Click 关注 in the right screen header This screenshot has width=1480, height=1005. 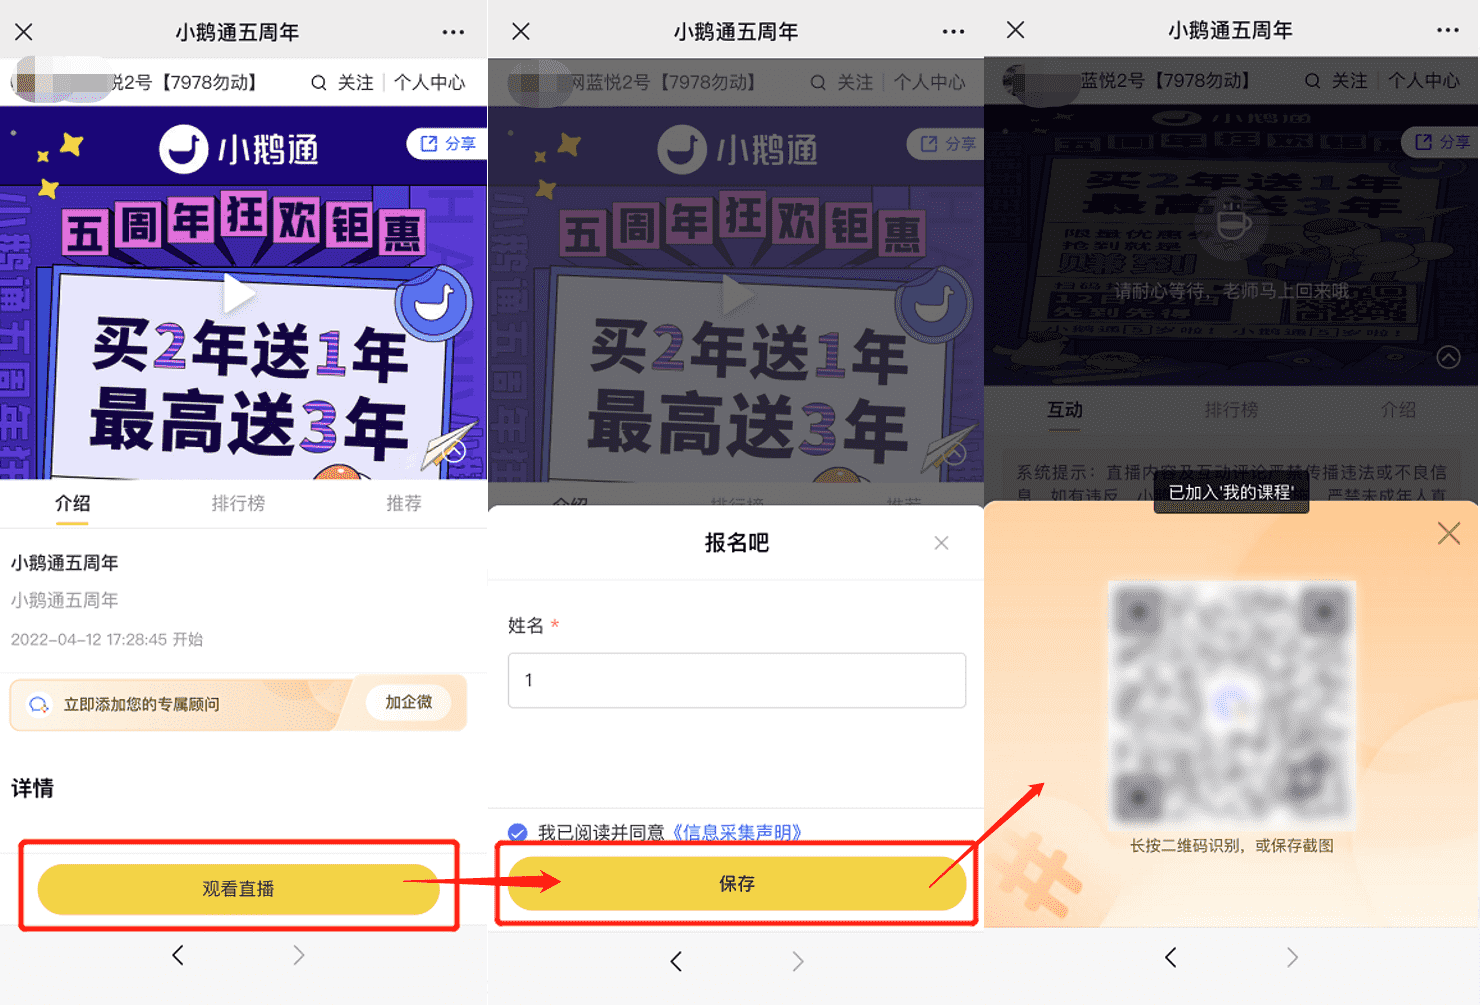point(1349,81)
